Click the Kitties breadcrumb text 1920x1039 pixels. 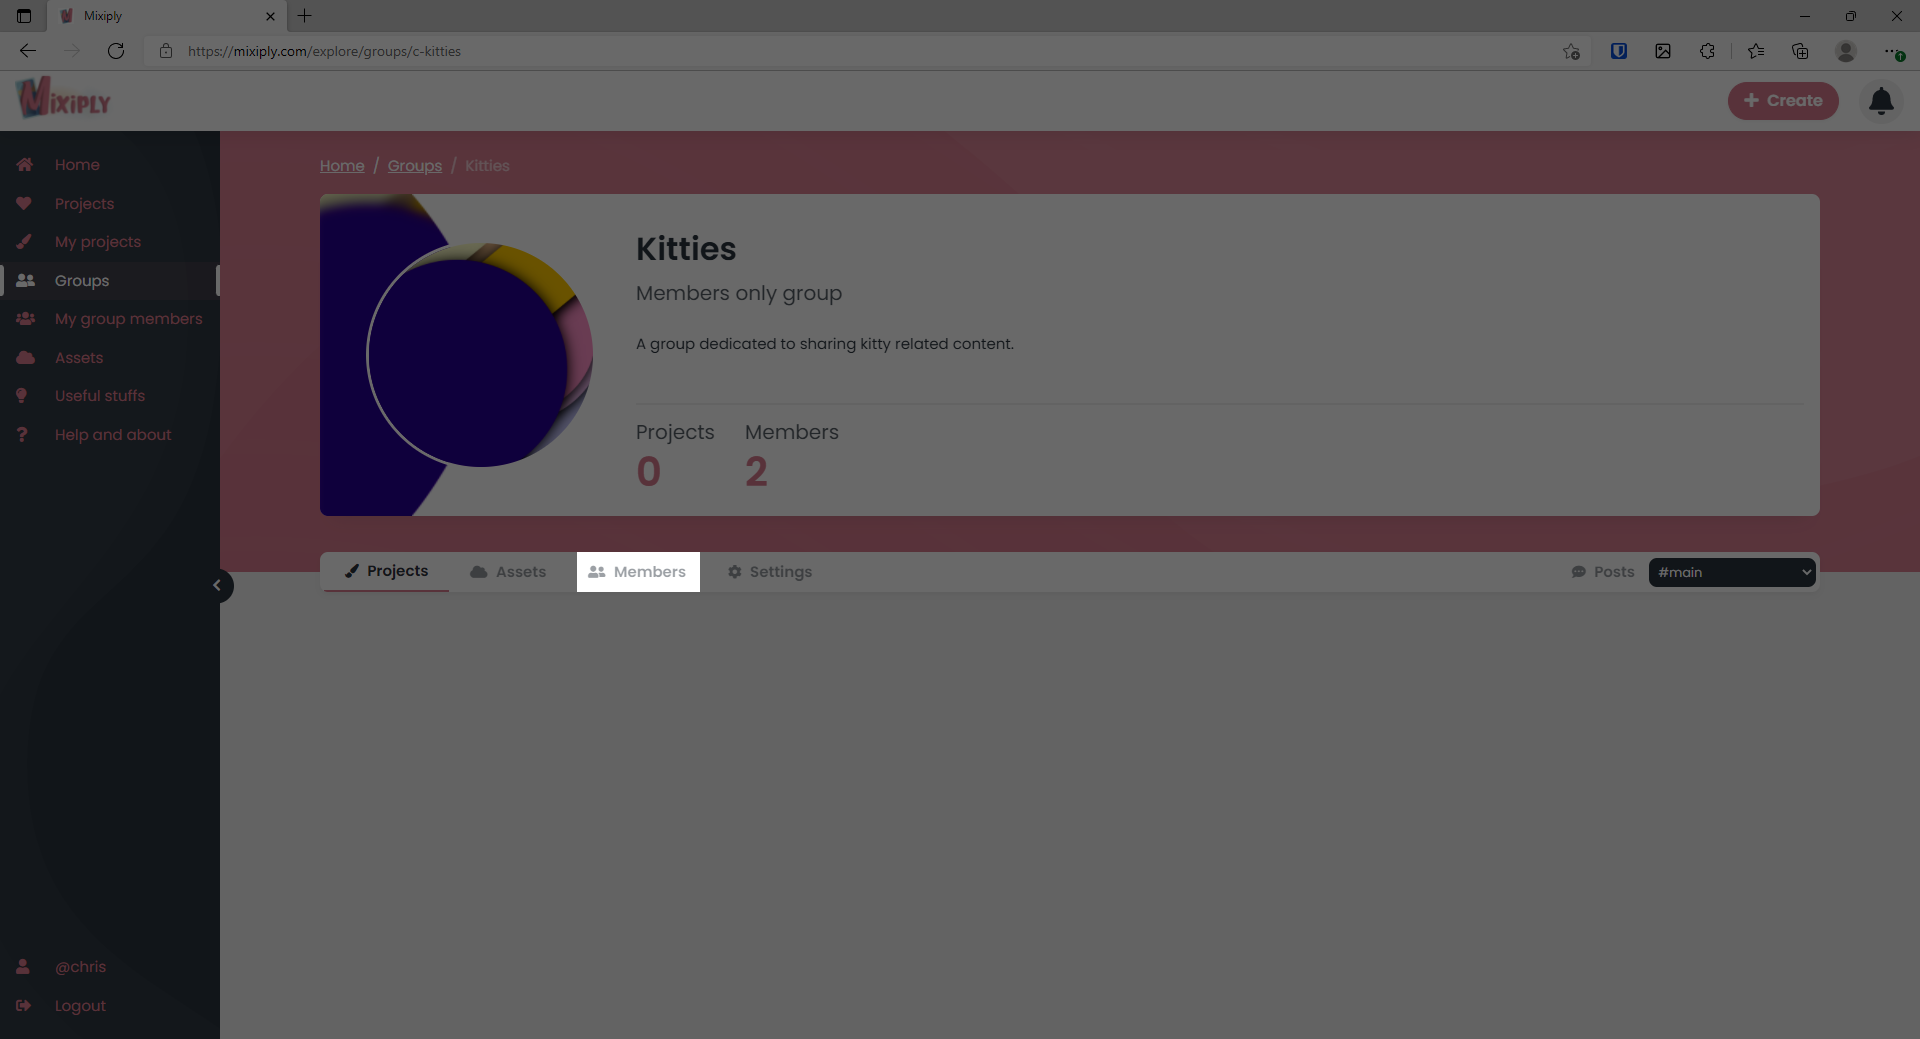(487, 166)
